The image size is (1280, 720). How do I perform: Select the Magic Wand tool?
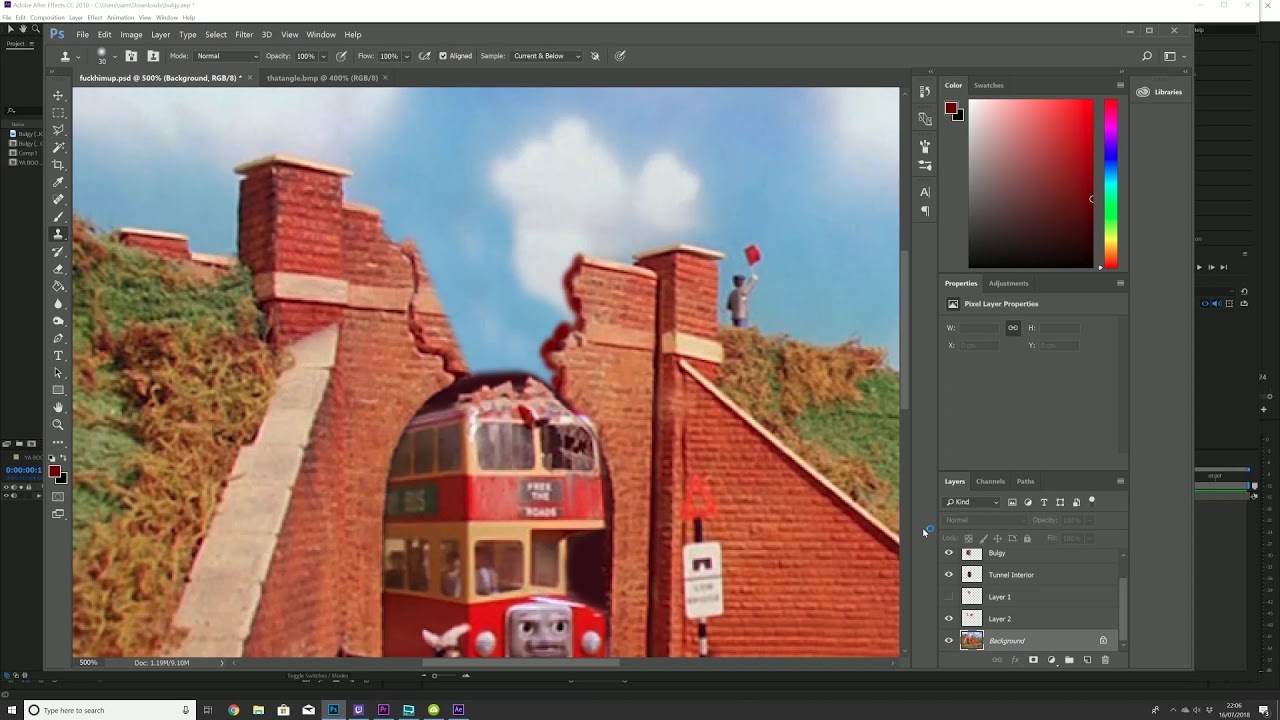pyautogui.click(x=58, y=147)
